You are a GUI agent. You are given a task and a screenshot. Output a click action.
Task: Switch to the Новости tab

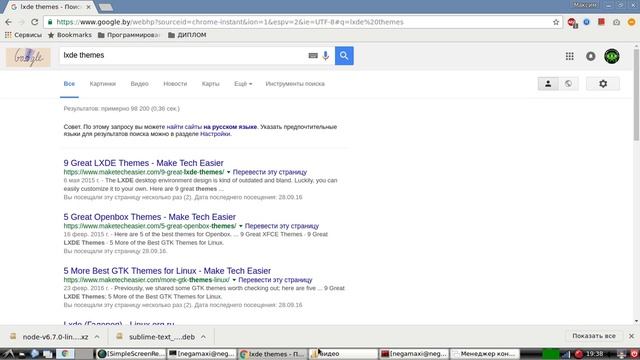(175, 84)
